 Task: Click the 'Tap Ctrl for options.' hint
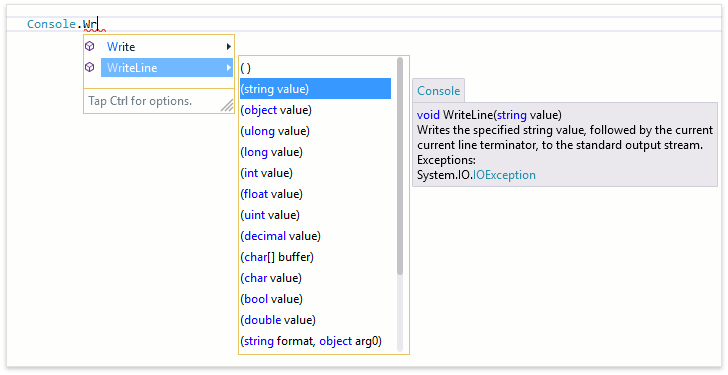(140, 101)
